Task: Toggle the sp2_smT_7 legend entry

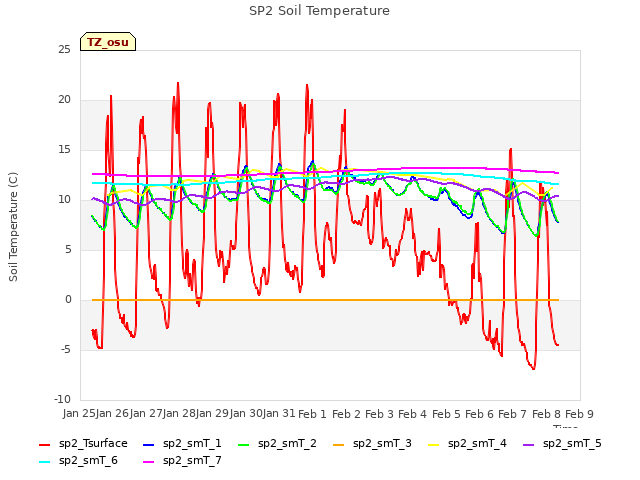Action: point(182,460)
